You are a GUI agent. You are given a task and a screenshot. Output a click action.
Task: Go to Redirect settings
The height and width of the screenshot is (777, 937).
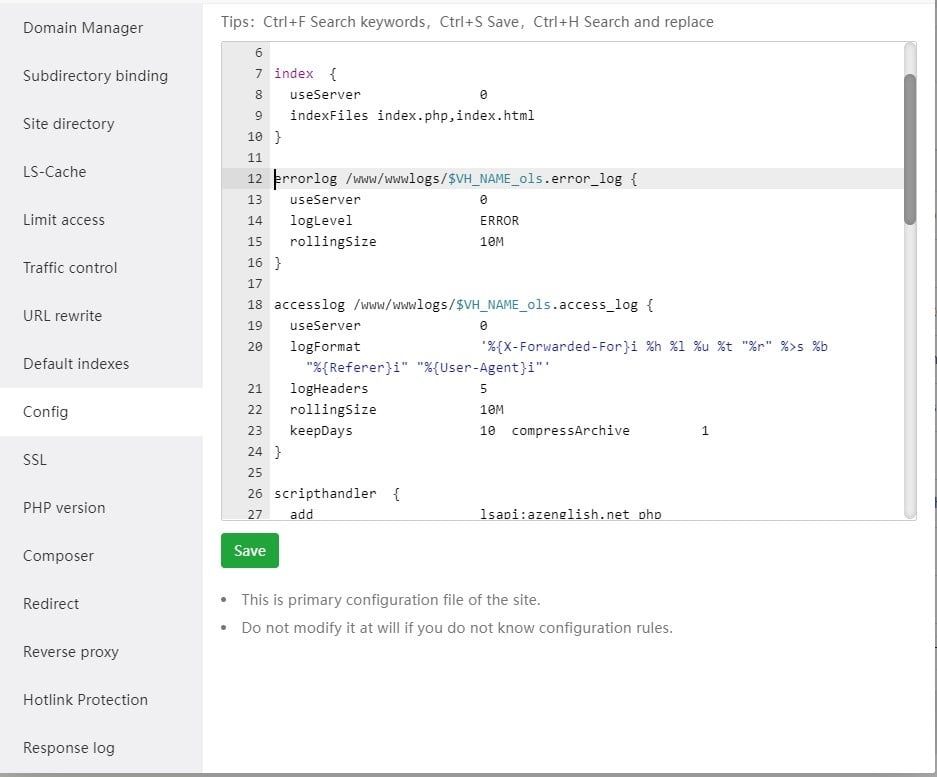point(51,604)
